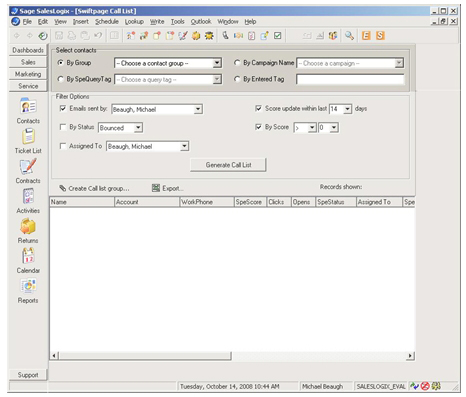Open Returns from the navigation bar
The height and width of the screenshot is (397, 466).
[x=28, y=231]
